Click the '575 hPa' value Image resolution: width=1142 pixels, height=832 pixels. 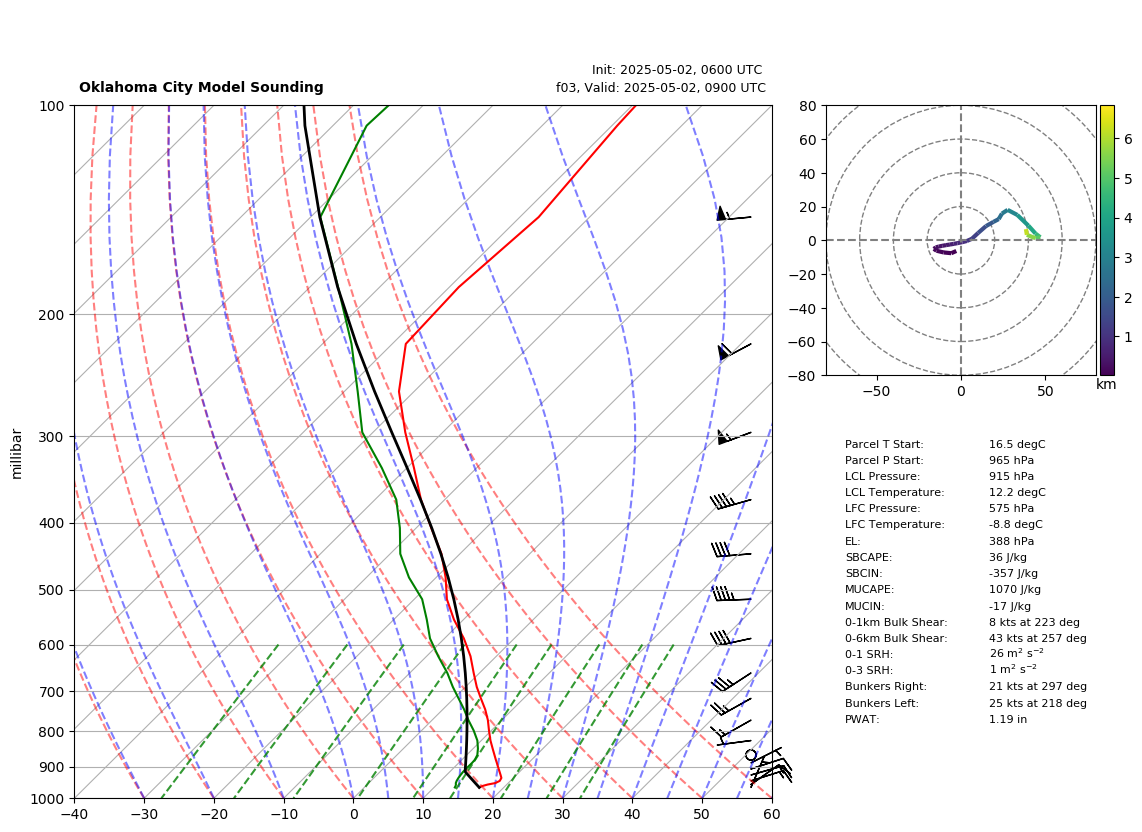click(x=1011, y=509)
